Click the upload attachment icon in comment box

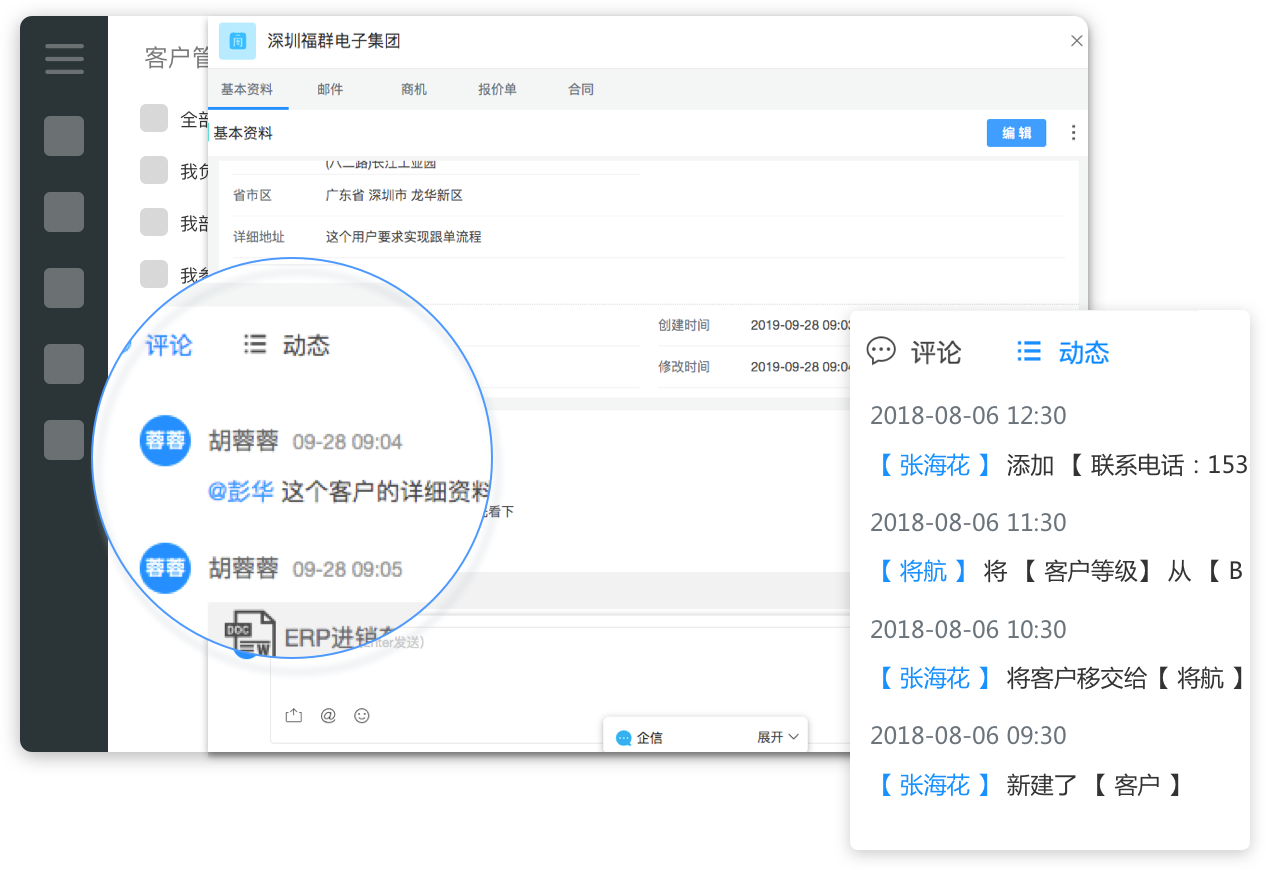click(293, 715)
